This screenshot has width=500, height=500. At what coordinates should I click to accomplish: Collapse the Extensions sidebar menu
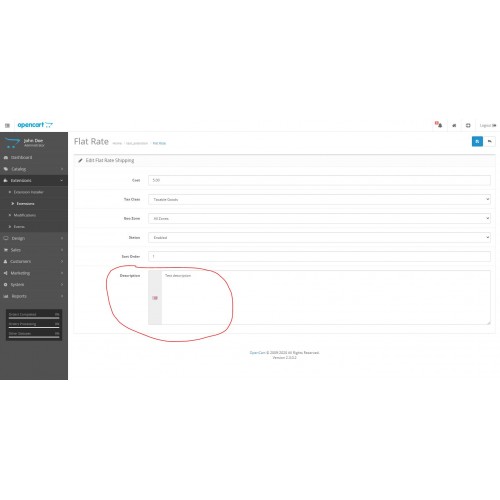[34, 180]
